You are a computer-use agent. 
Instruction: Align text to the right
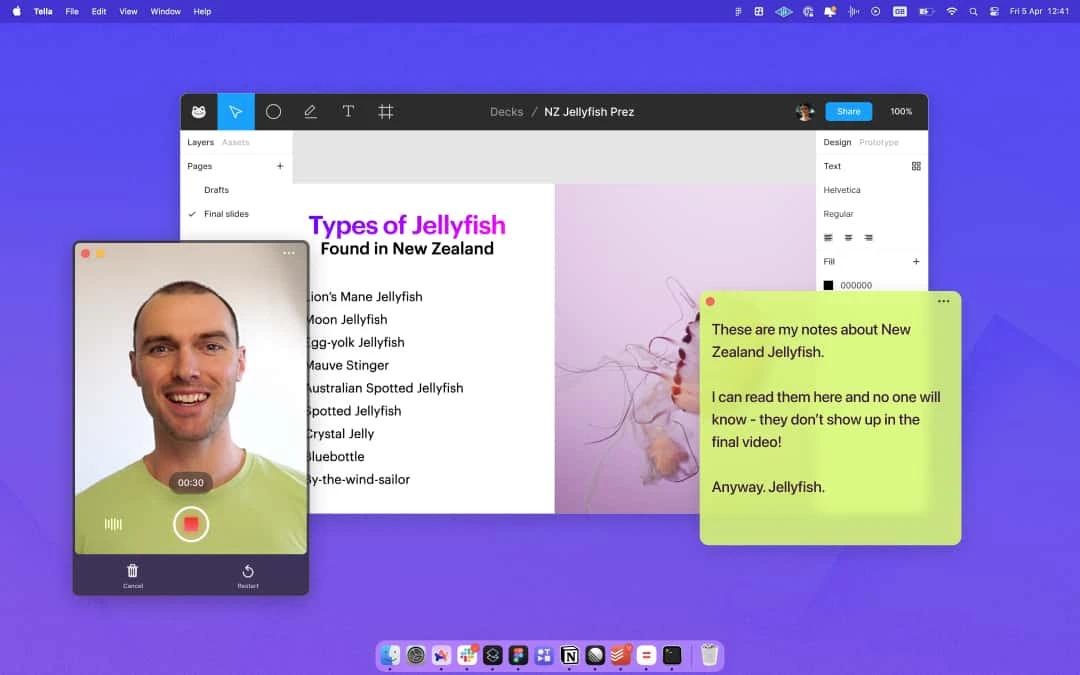tap(868, 238)
